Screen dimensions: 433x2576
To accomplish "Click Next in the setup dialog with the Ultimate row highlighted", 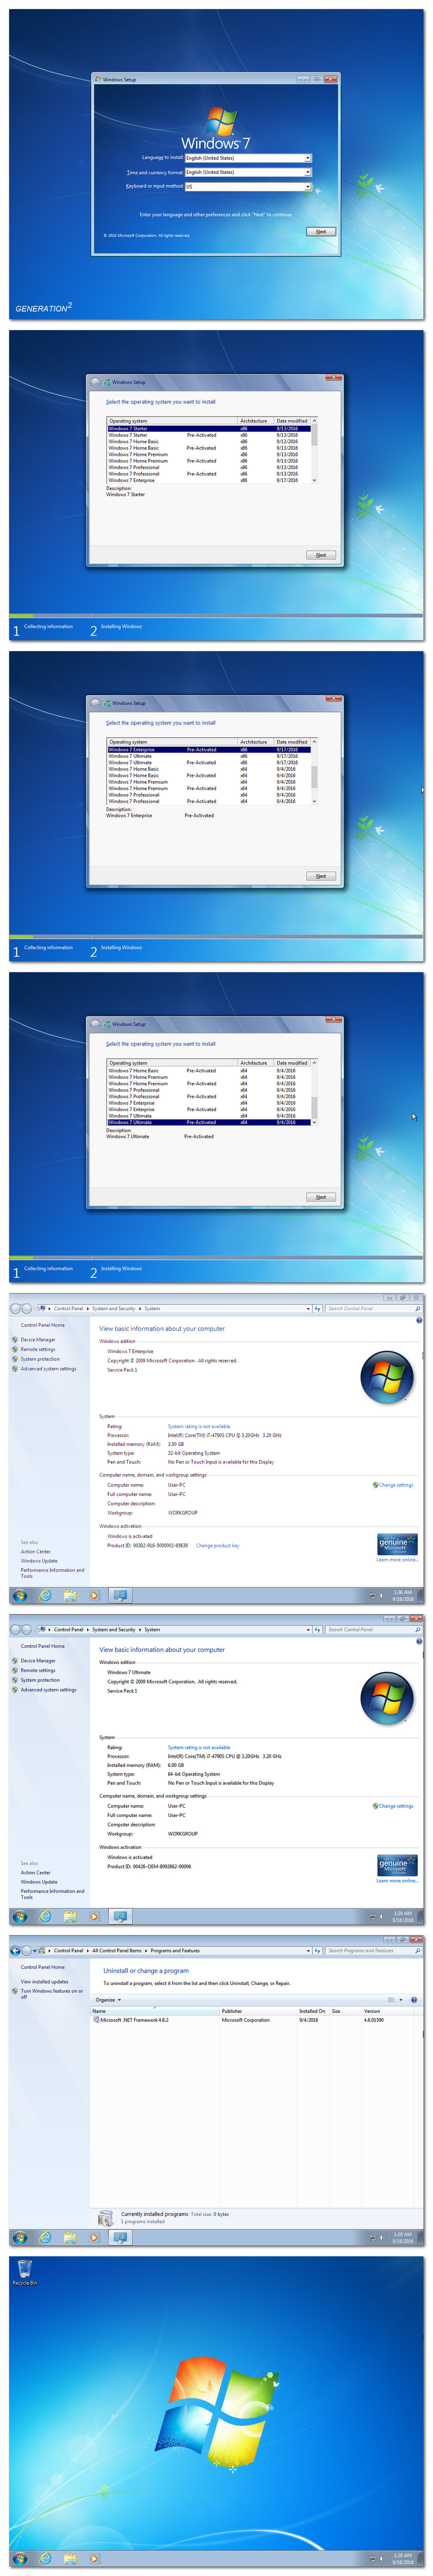I will point(320,1197).
